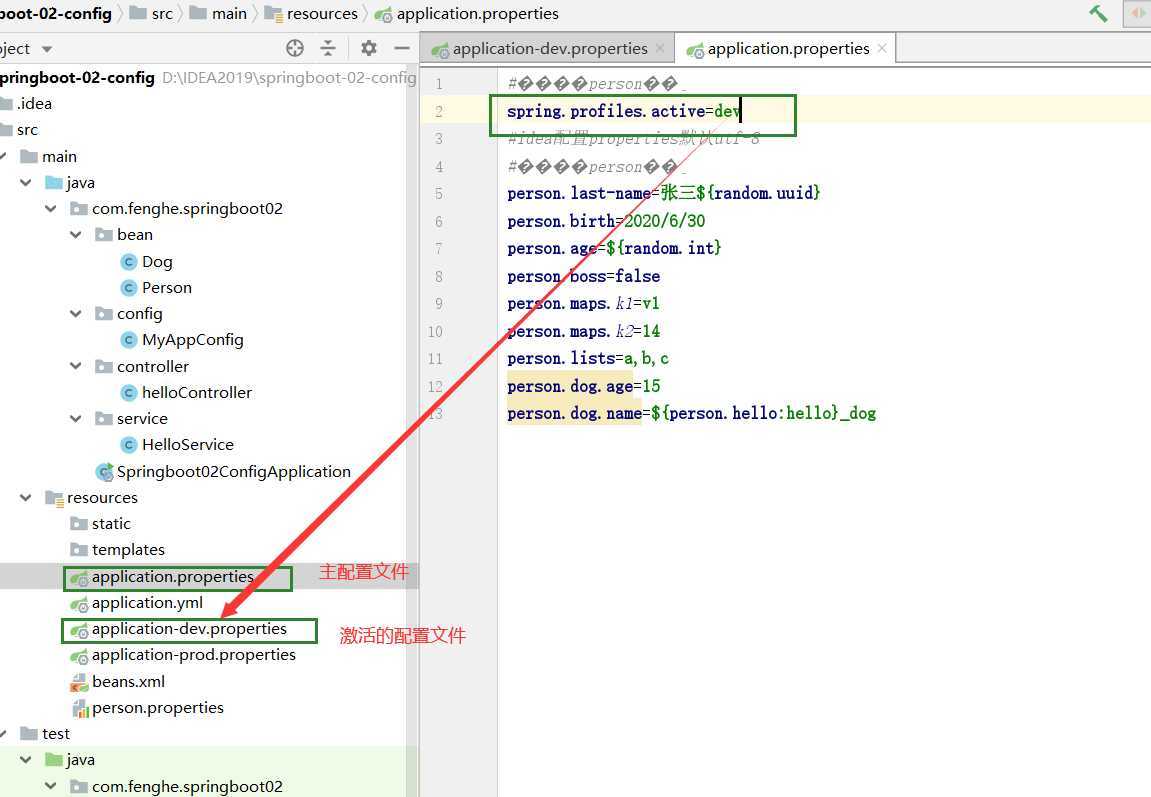Click line number 13 in the gutter
The height and width of the screenshot is (797, 1151).
[x=435, y=413]
